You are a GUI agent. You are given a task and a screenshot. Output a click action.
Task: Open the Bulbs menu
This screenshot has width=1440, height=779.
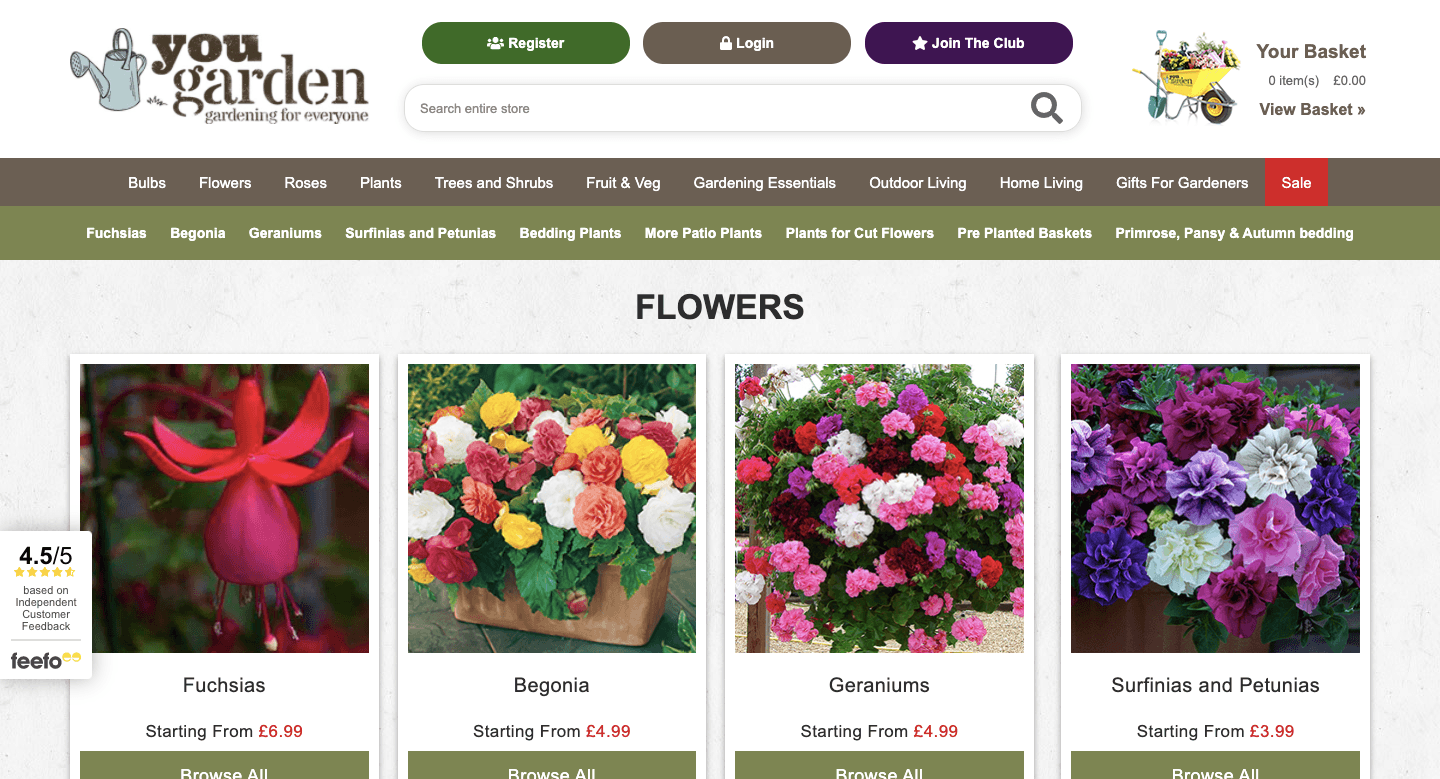147,183
